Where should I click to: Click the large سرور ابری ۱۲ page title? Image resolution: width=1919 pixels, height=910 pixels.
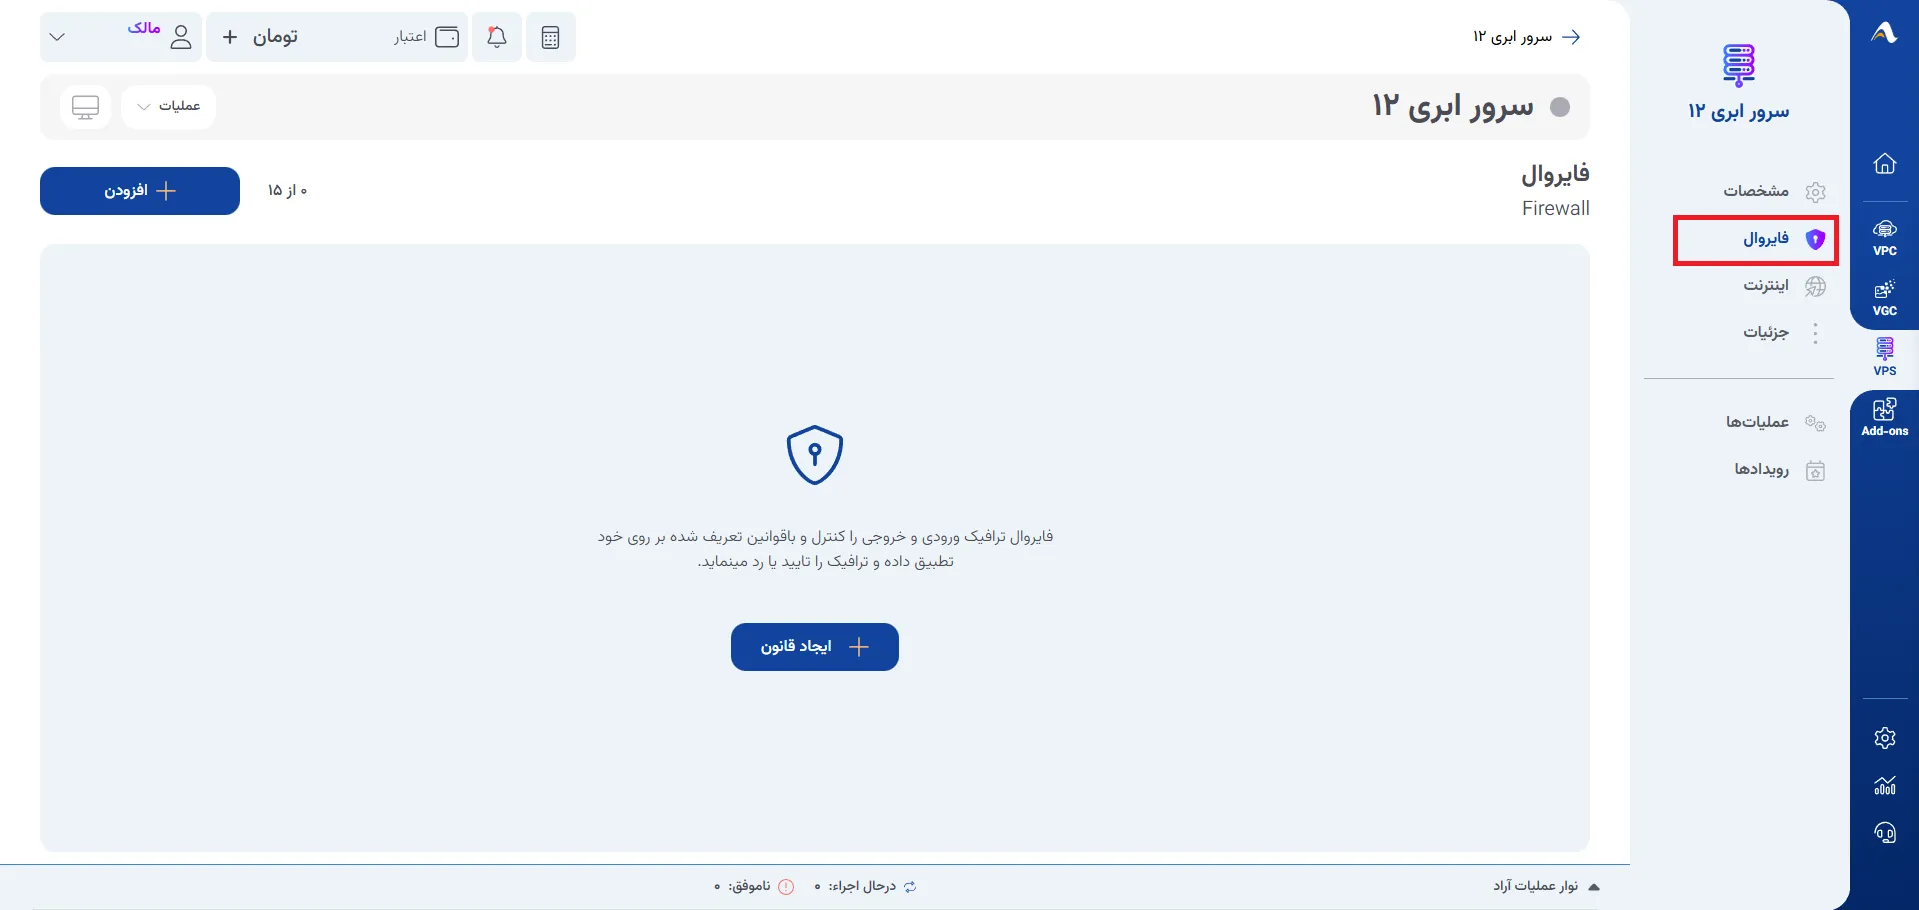coord(1452,106)
